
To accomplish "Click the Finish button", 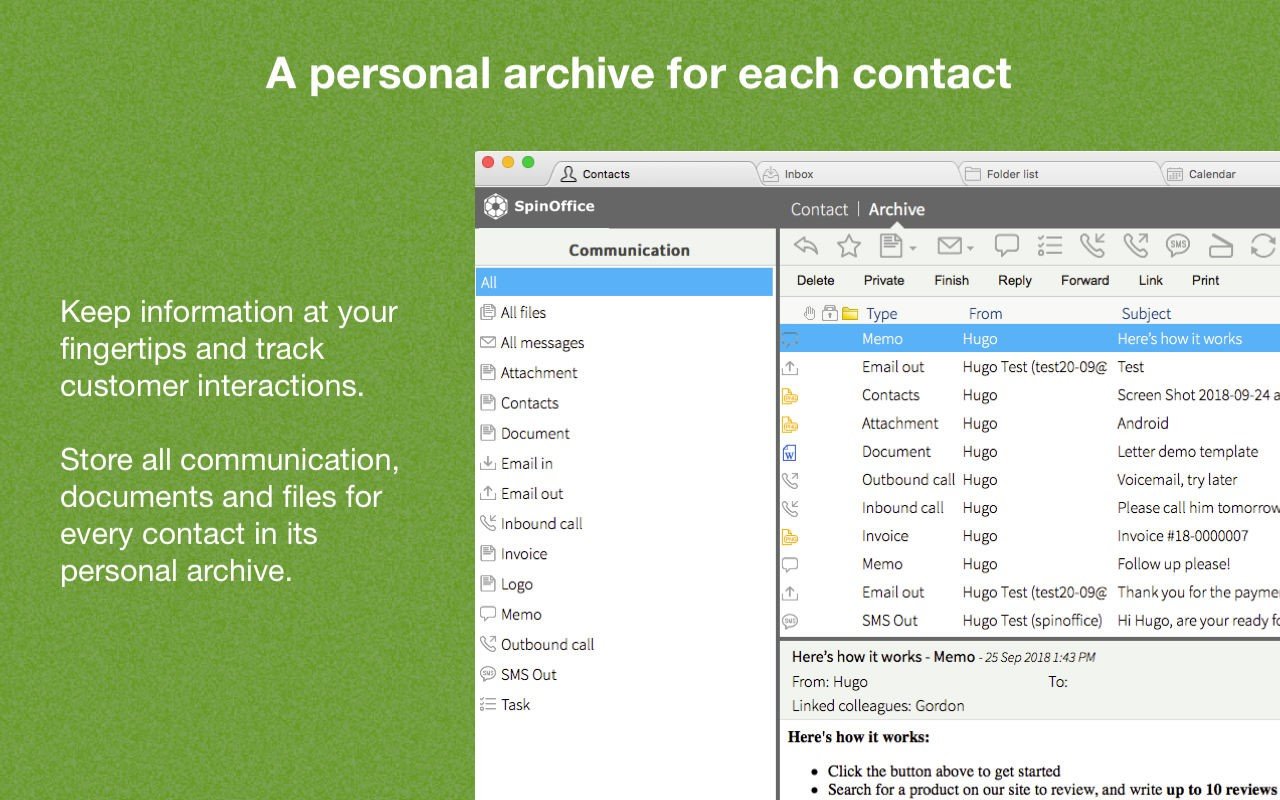I will click(x=951, y=280).
